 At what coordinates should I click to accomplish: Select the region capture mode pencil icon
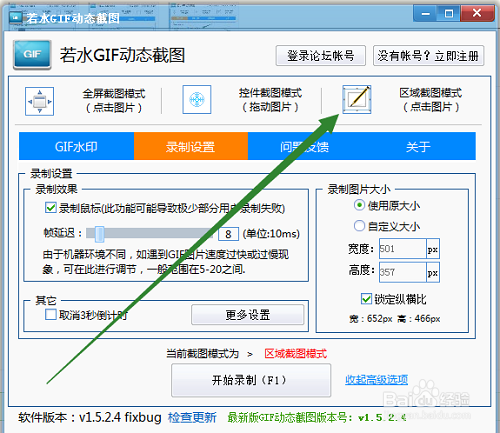click(x=357, y=99)
